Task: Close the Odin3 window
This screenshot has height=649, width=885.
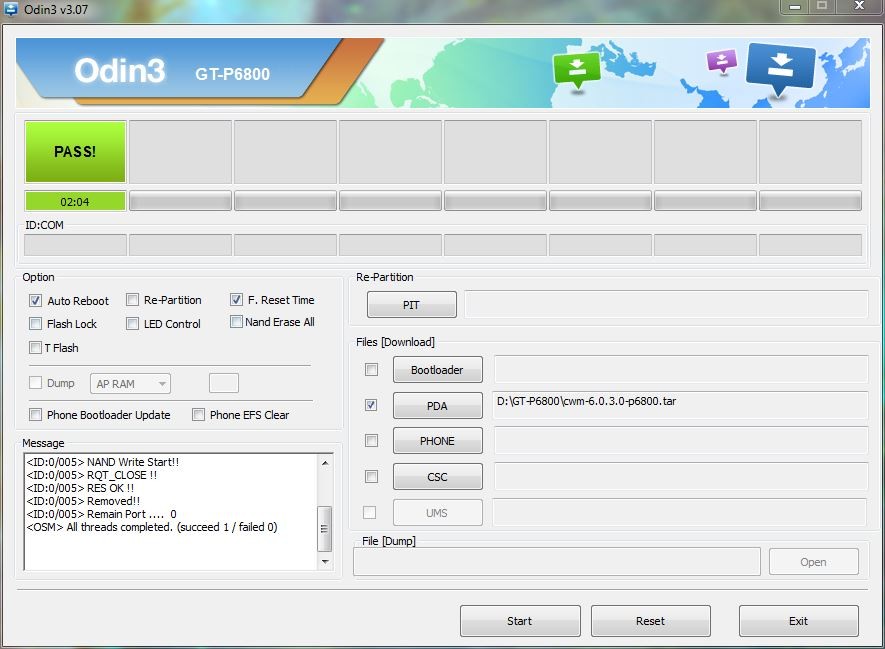Action: pos(859,6)
